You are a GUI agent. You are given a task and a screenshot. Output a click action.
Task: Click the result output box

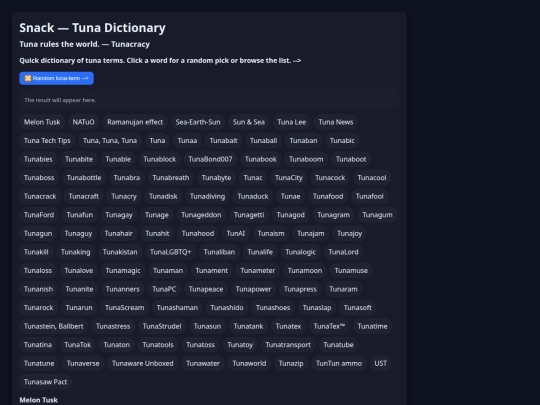pos(209,100)
